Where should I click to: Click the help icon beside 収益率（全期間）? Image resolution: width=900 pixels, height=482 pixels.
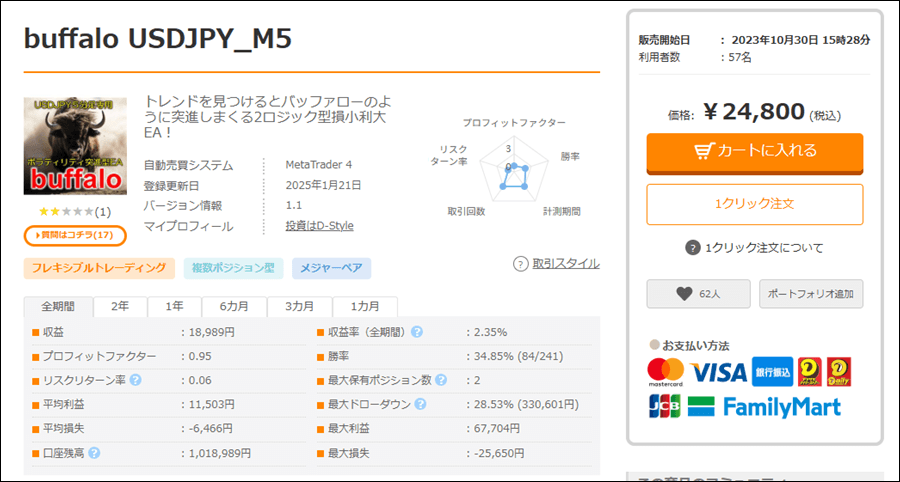[417, 332]
